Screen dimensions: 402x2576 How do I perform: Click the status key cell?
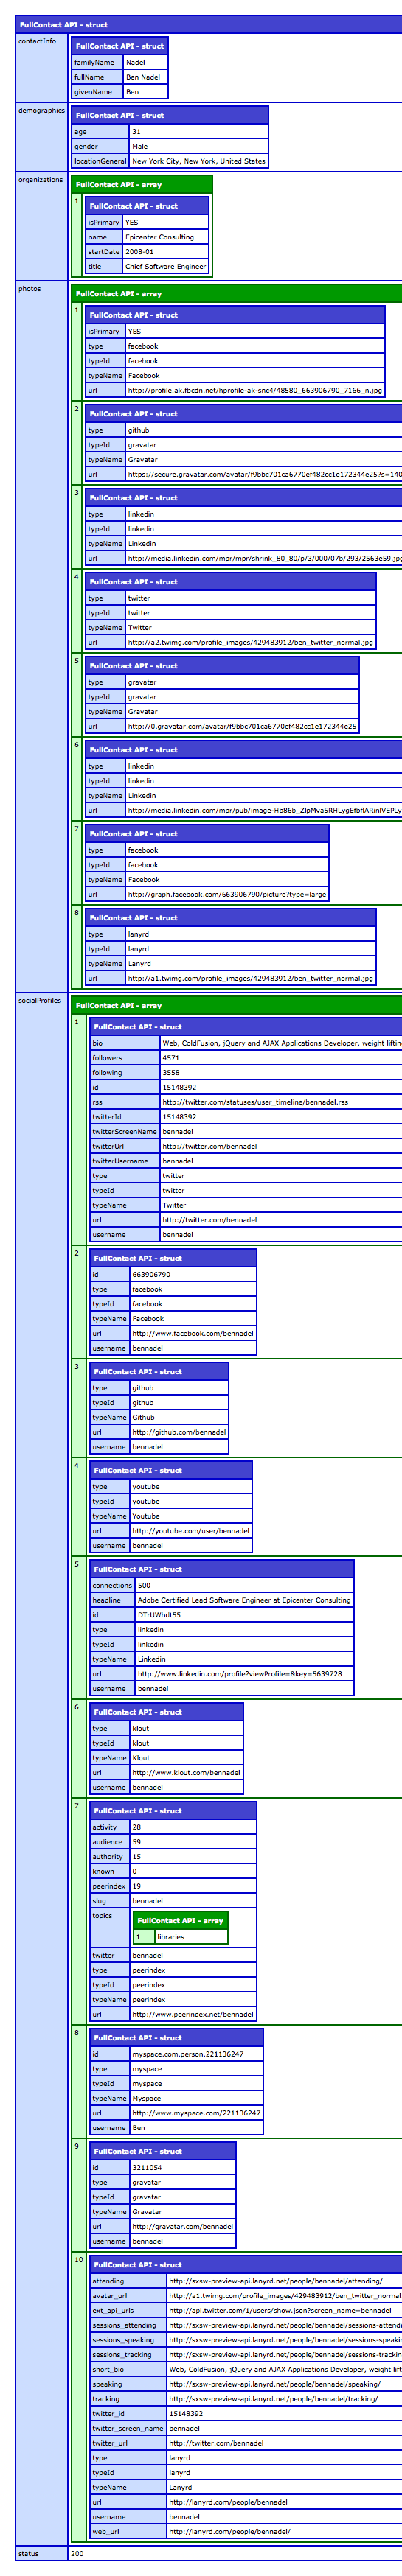click(x=42, y=2553)
